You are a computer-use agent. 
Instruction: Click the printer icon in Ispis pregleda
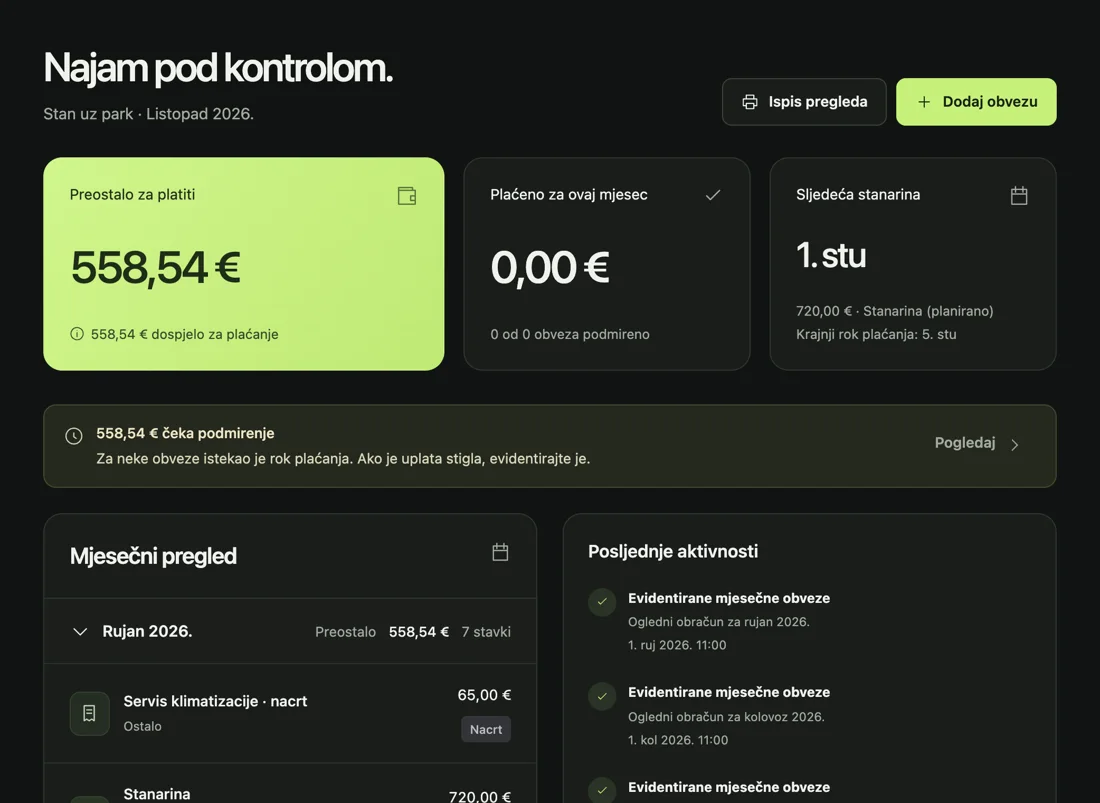[750, 102]
